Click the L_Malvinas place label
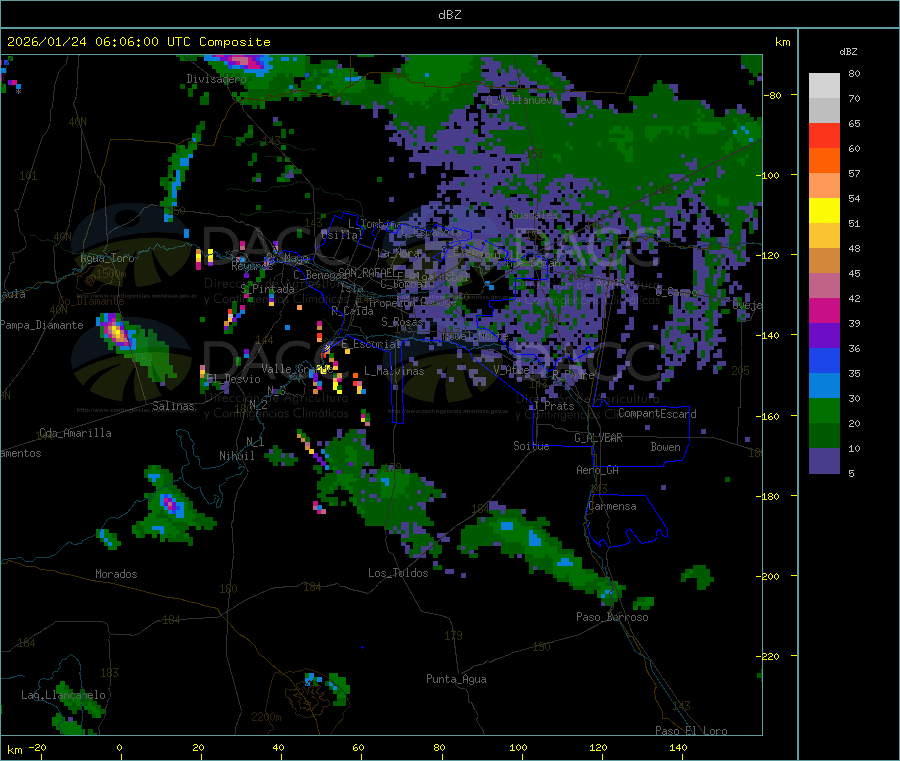The height and width of the screenshot is (761, 900). pos(394,371)
